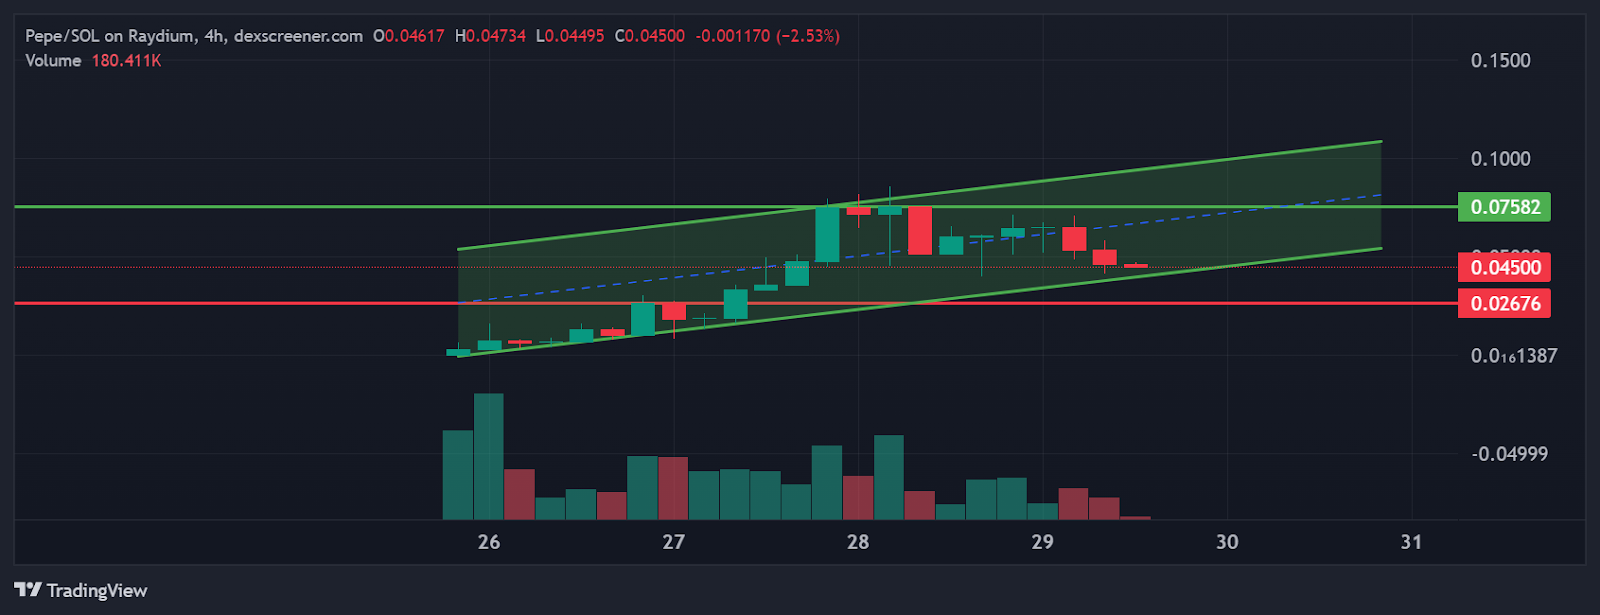This screenshot has height=615, width=1600.
Task: Click the 0.1000 price axis label
Action: (x=1500, y=159)
